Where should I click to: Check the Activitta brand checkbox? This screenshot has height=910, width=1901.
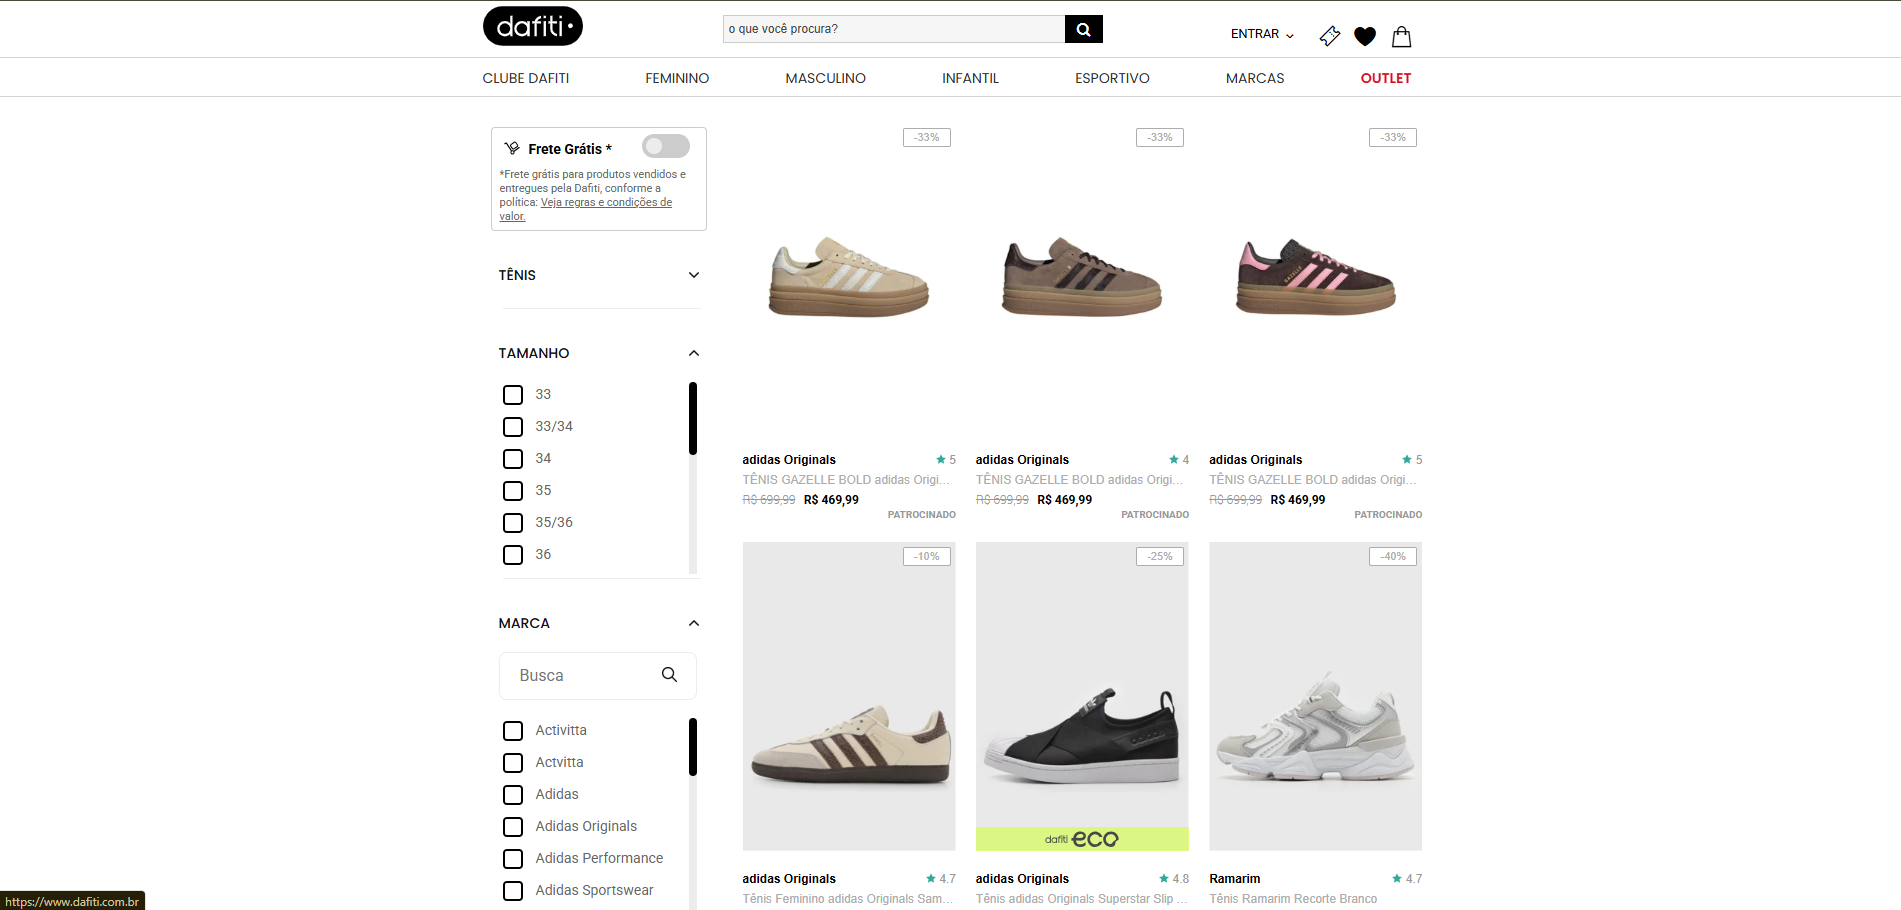[513, 731]
